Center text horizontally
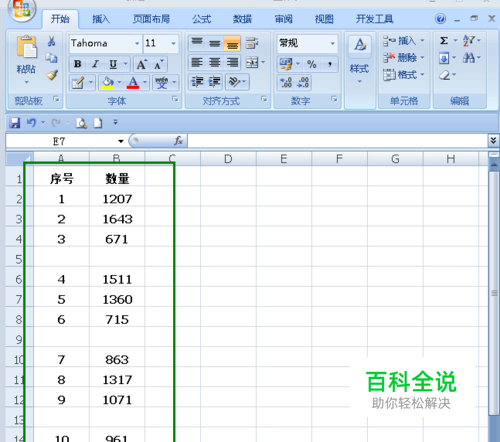Image resolution: width=500 pixels, height=442 pixels. 214,63
